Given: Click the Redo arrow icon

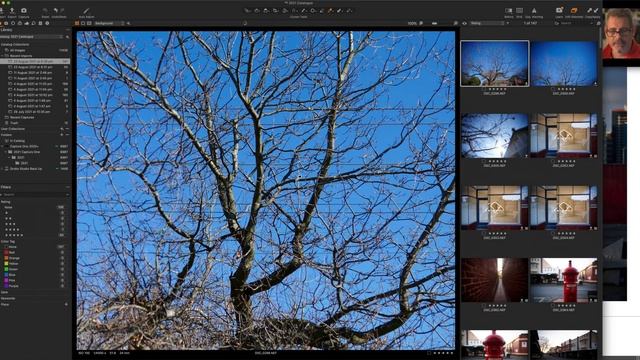Looking at the screenshot, I should [x=62, y=11].
